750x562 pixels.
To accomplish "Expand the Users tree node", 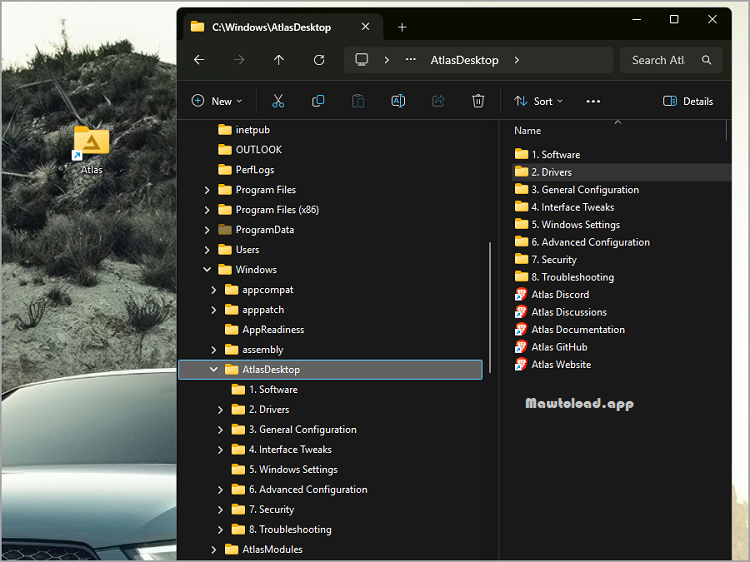I will coord(207,250).
